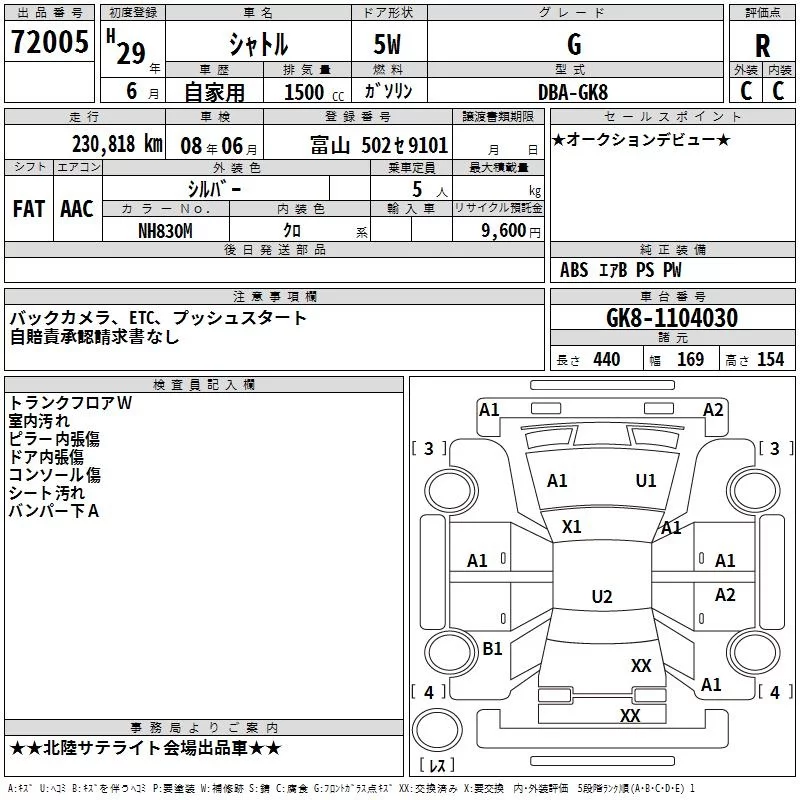Click the トランクフロアW inspector note

70,403
